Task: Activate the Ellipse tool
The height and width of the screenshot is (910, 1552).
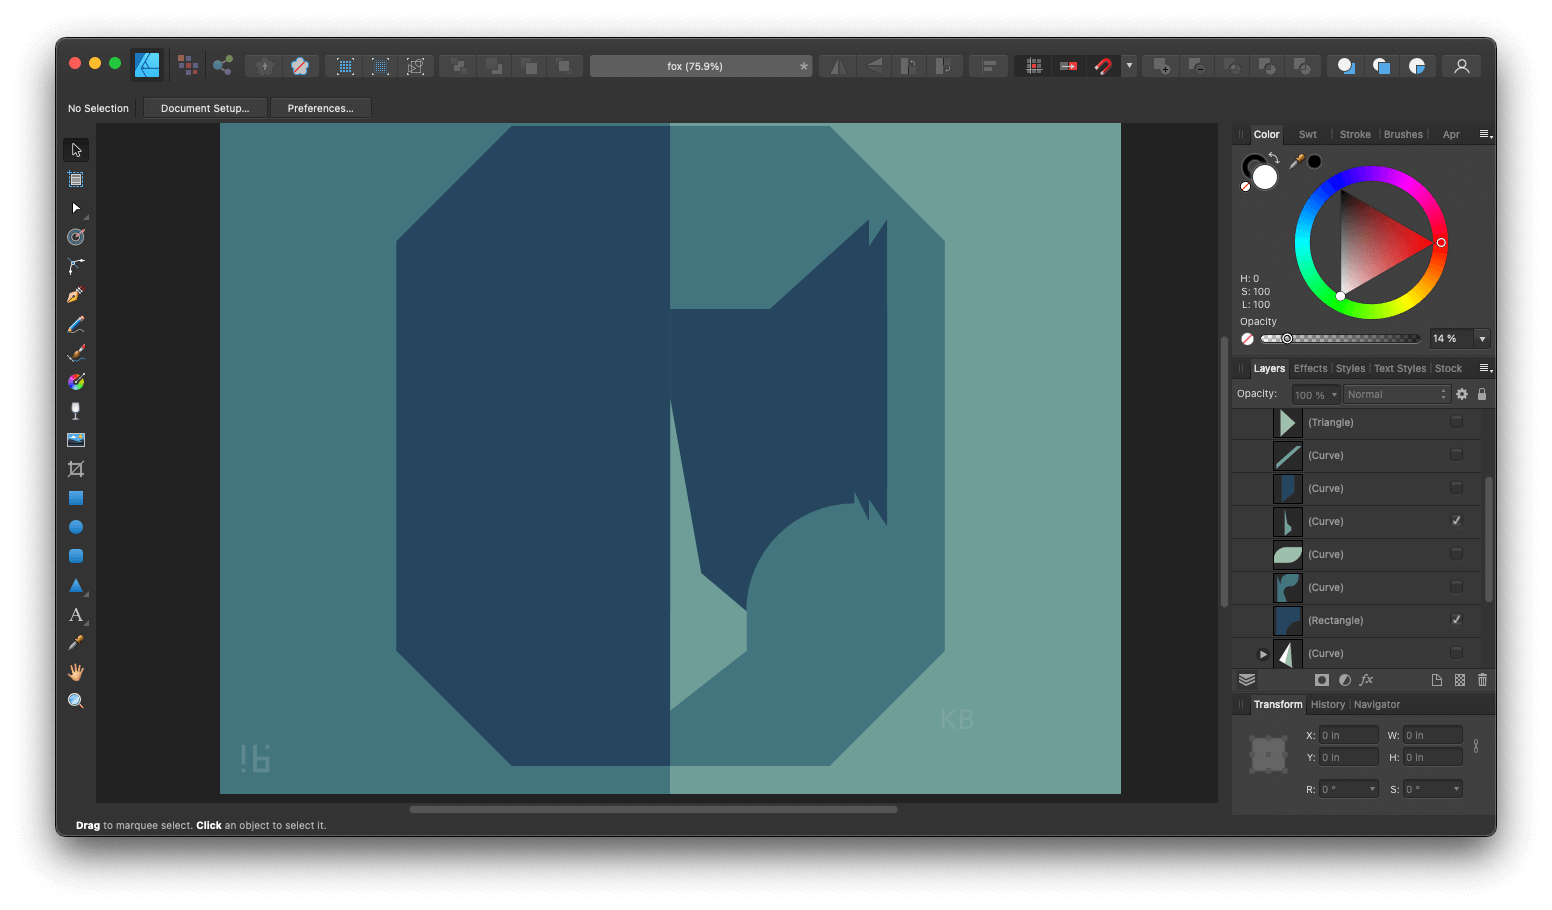Action: click(75, 526)
